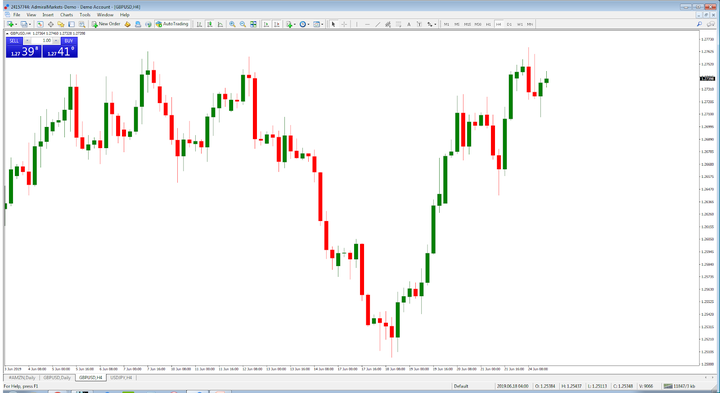This screenshot has height=393, width=720.
Task: Zoom out on the chart
Action: (x=243, y=24)
